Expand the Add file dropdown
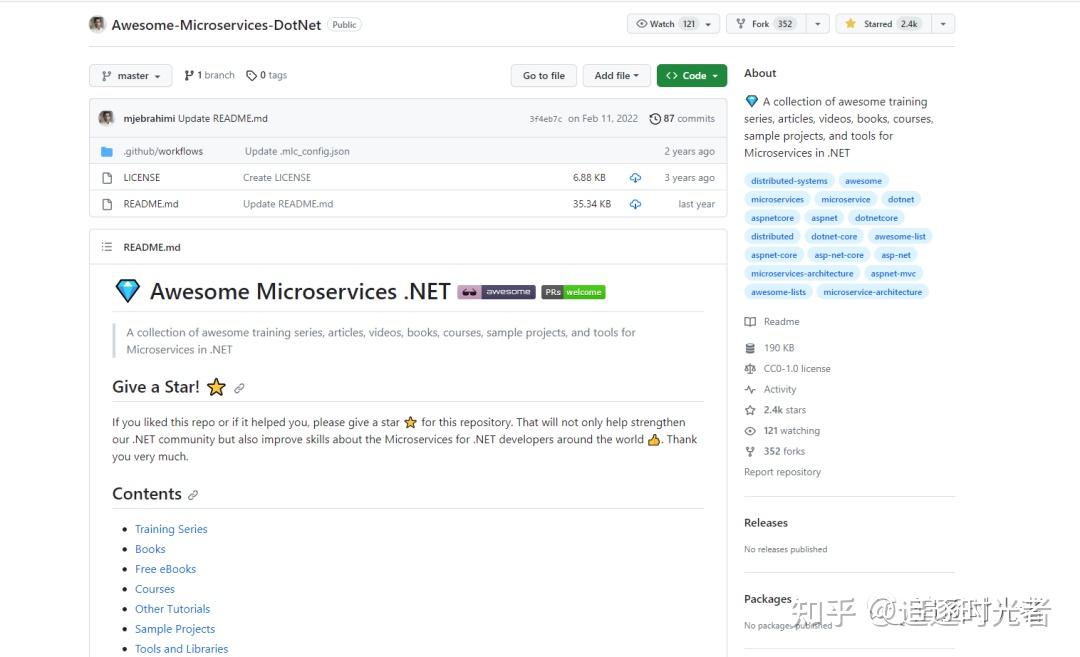The image size is (1080, 657). point(616,76)
